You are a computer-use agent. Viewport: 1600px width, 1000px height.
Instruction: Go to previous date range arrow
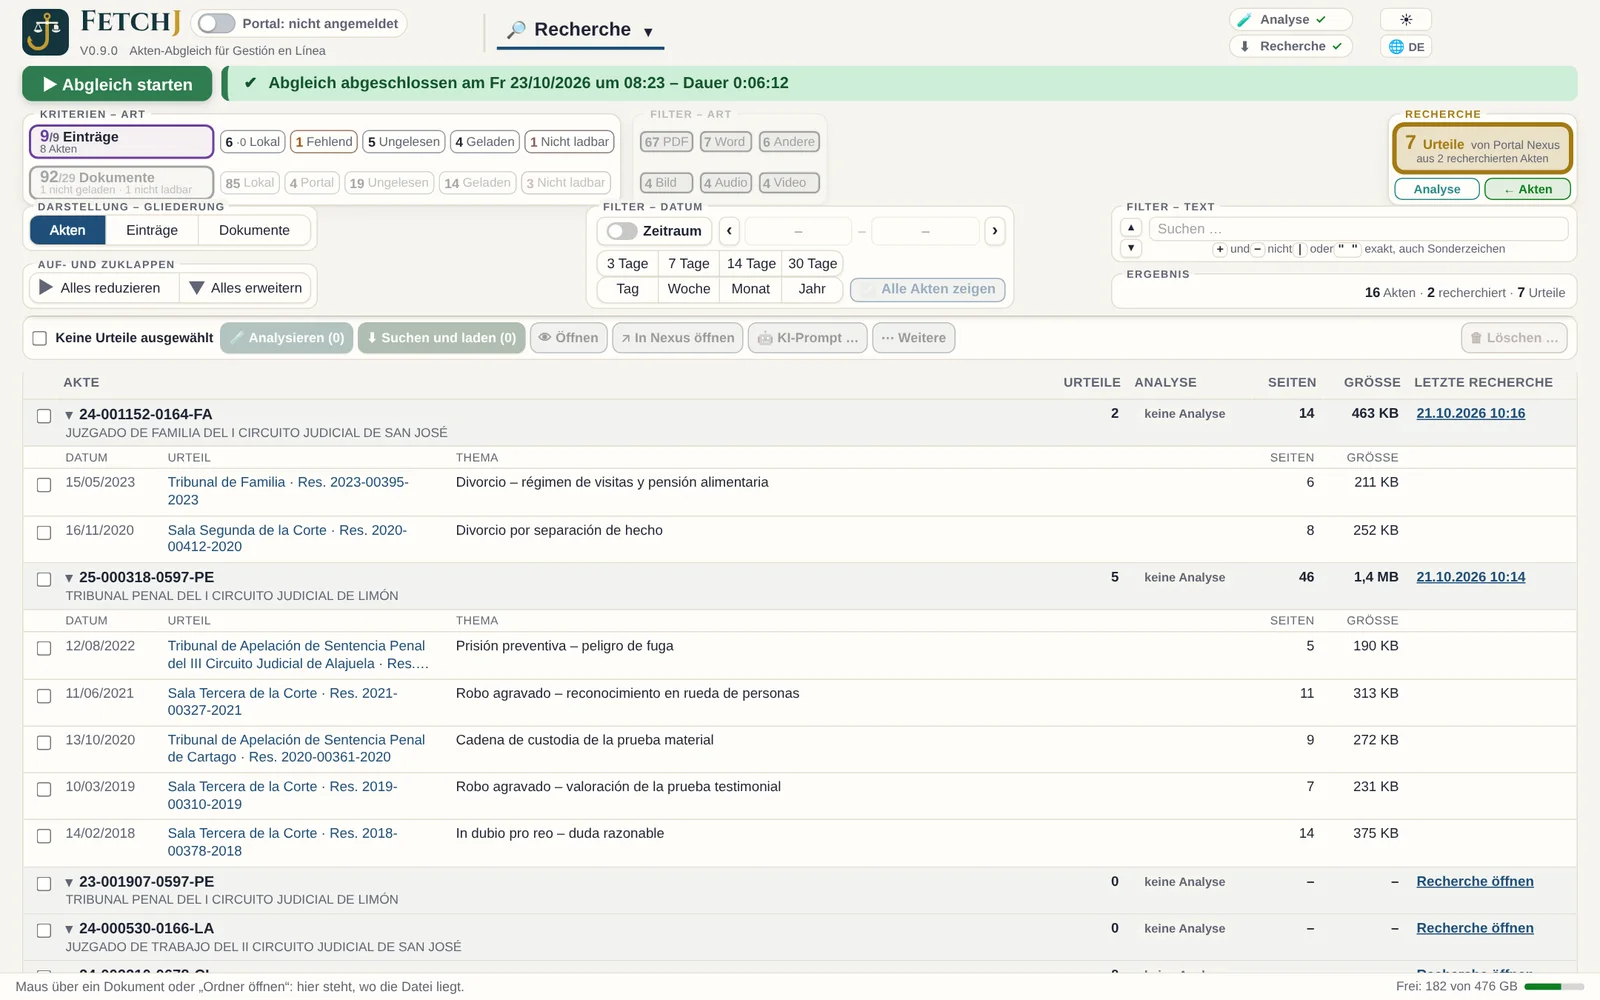coord(729,231)
